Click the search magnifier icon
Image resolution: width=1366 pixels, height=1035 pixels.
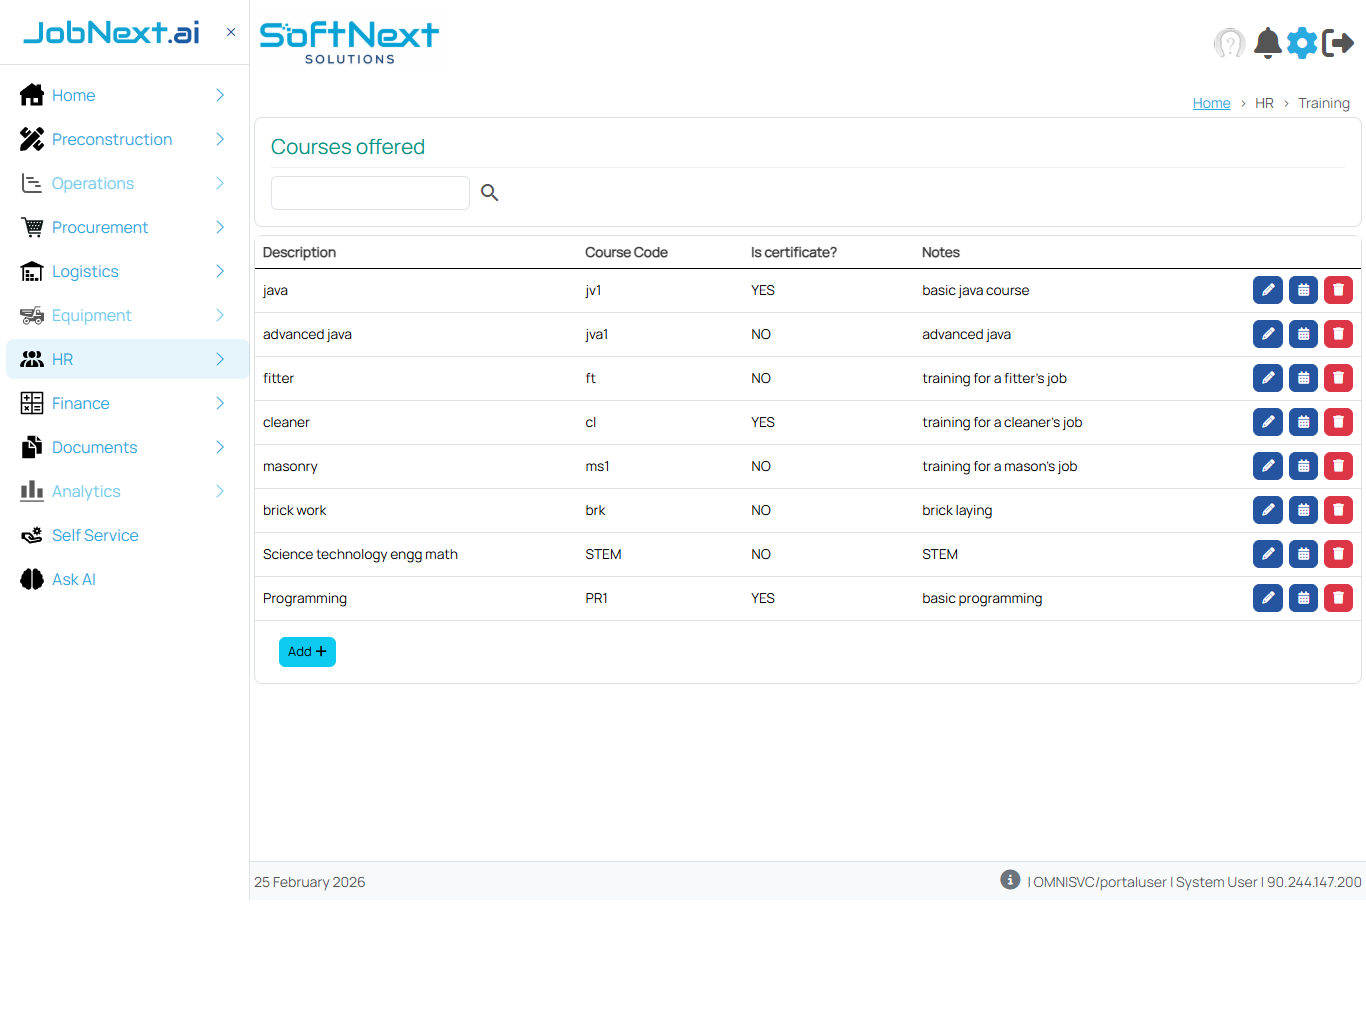(489, 193)
